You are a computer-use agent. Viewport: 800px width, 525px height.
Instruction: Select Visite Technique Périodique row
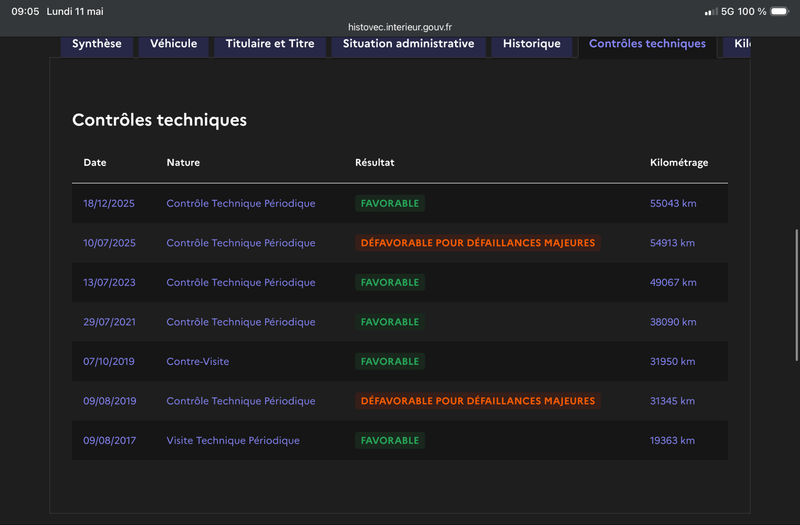[400, 440]
